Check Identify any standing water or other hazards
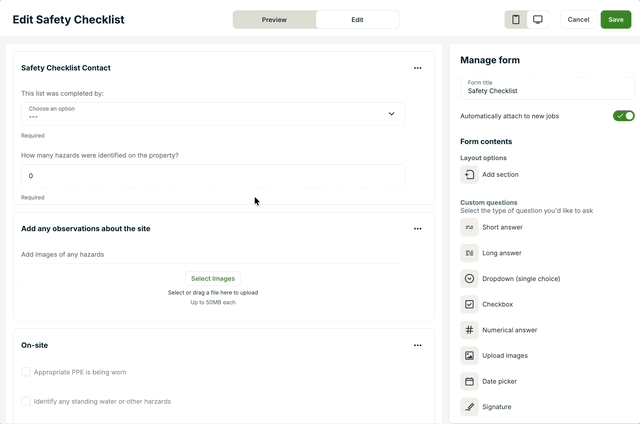Screen dimensions: 640x424 click(x=26, y=401)
